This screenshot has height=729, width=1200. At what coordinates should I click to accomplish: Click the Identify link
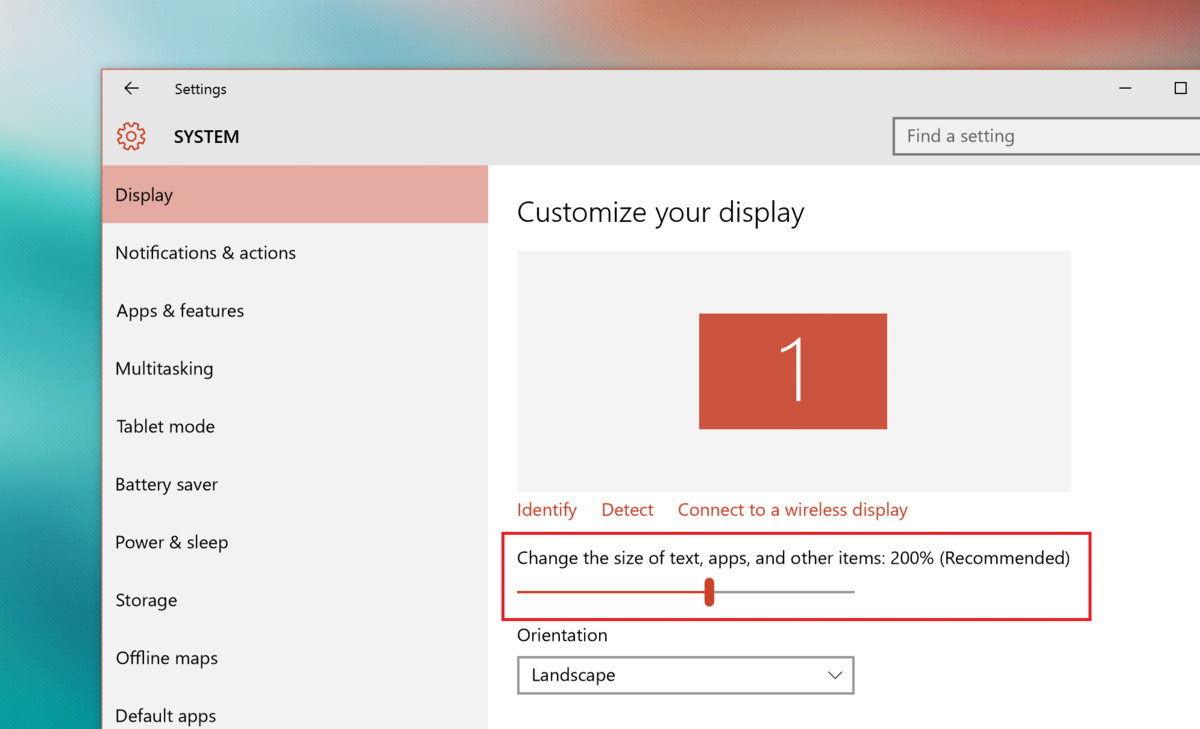[x=546, y=510]
